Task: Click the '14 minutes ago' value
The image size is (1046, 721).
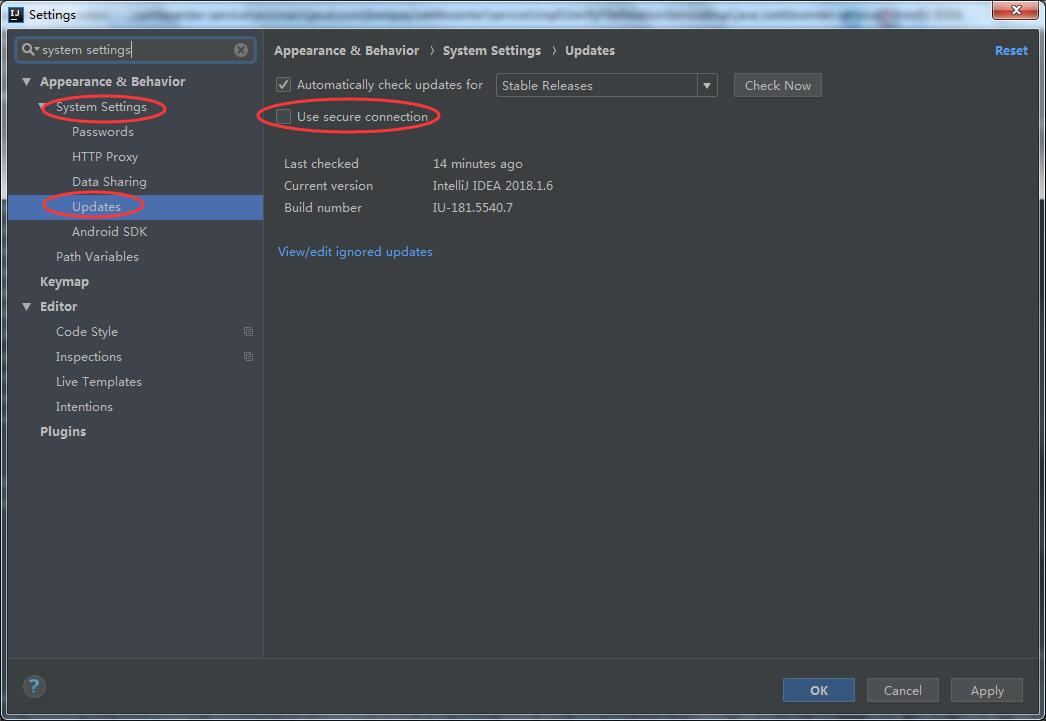Action: click(478, 163)
